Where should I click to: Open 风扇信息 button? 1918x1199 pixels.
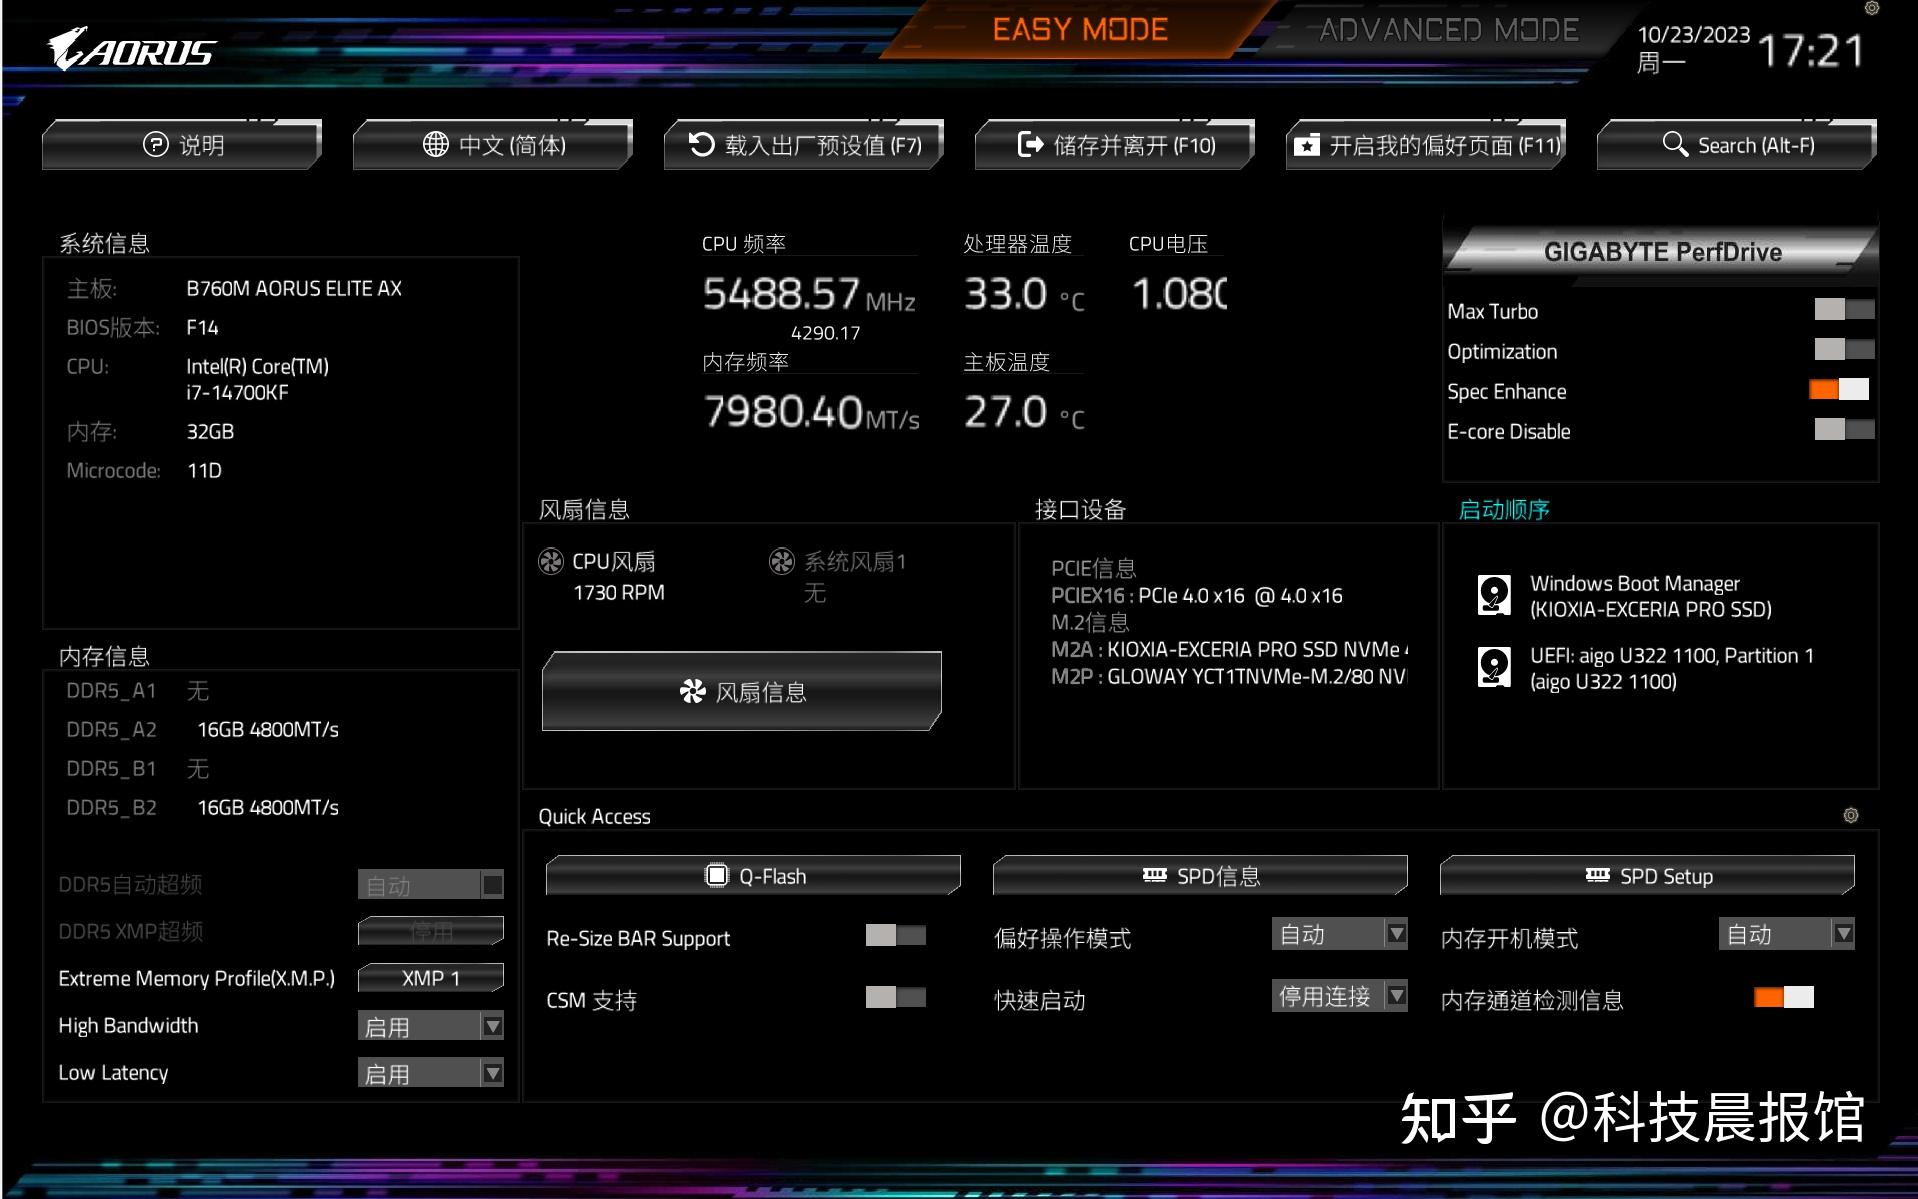pyautogui.click(x=742, y=692)
